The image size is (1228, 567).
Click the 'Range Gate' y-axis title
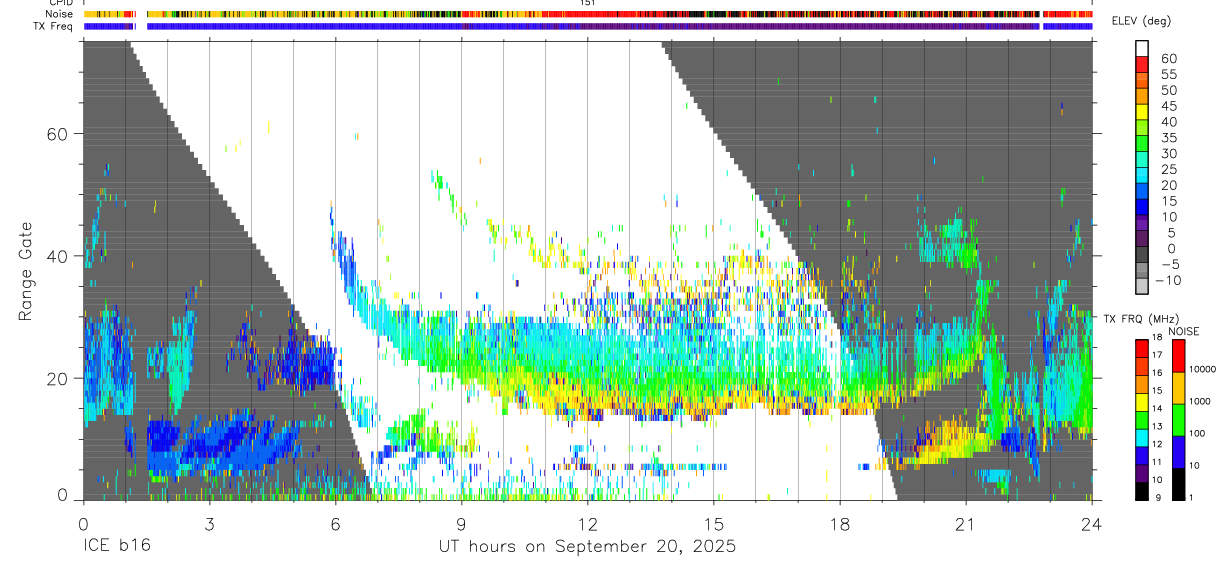(x=27, y=272)
